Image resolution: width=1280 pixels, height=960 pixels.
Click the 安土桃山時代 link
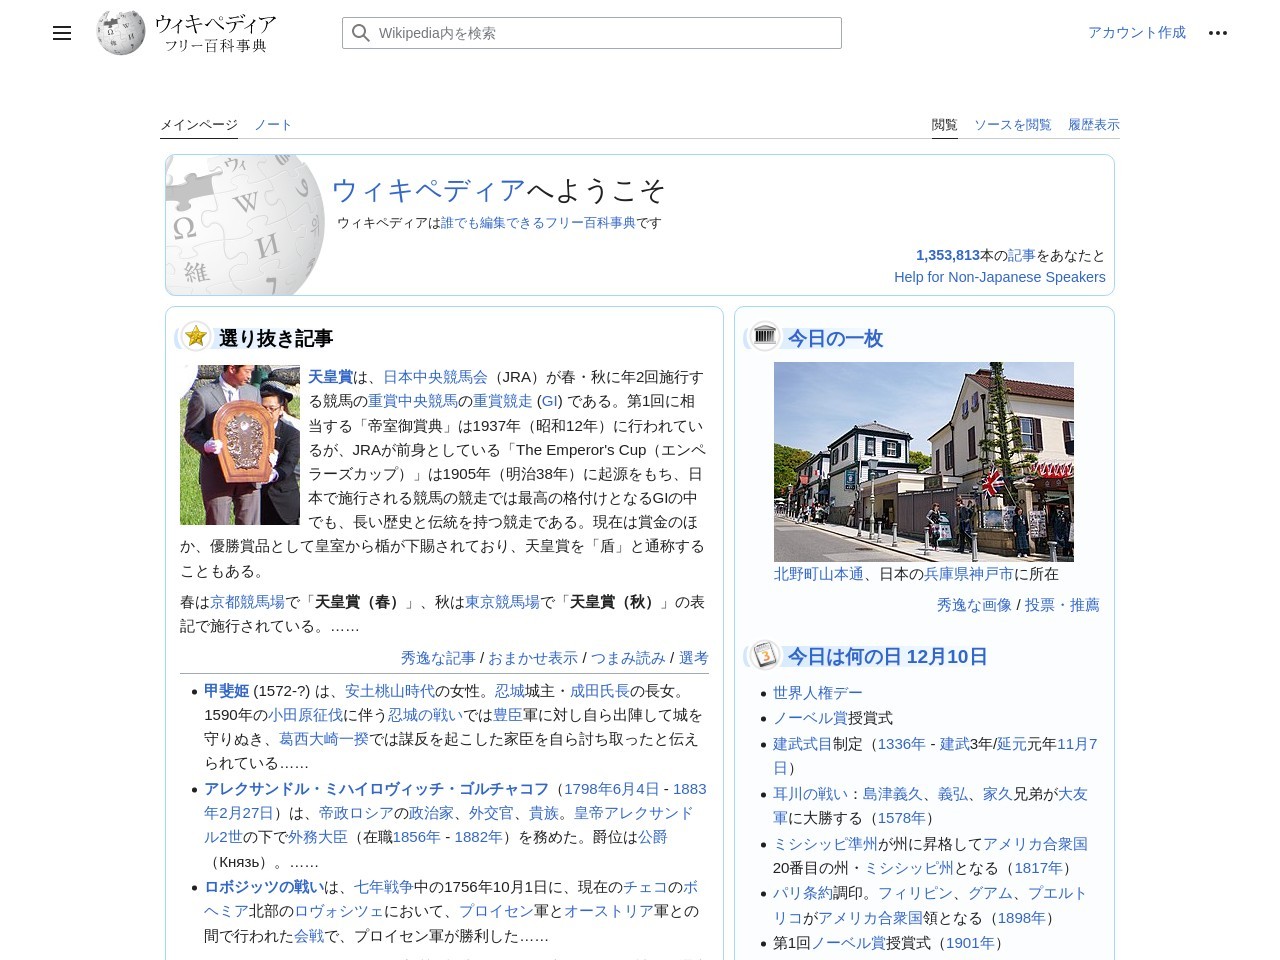[390, 691]
